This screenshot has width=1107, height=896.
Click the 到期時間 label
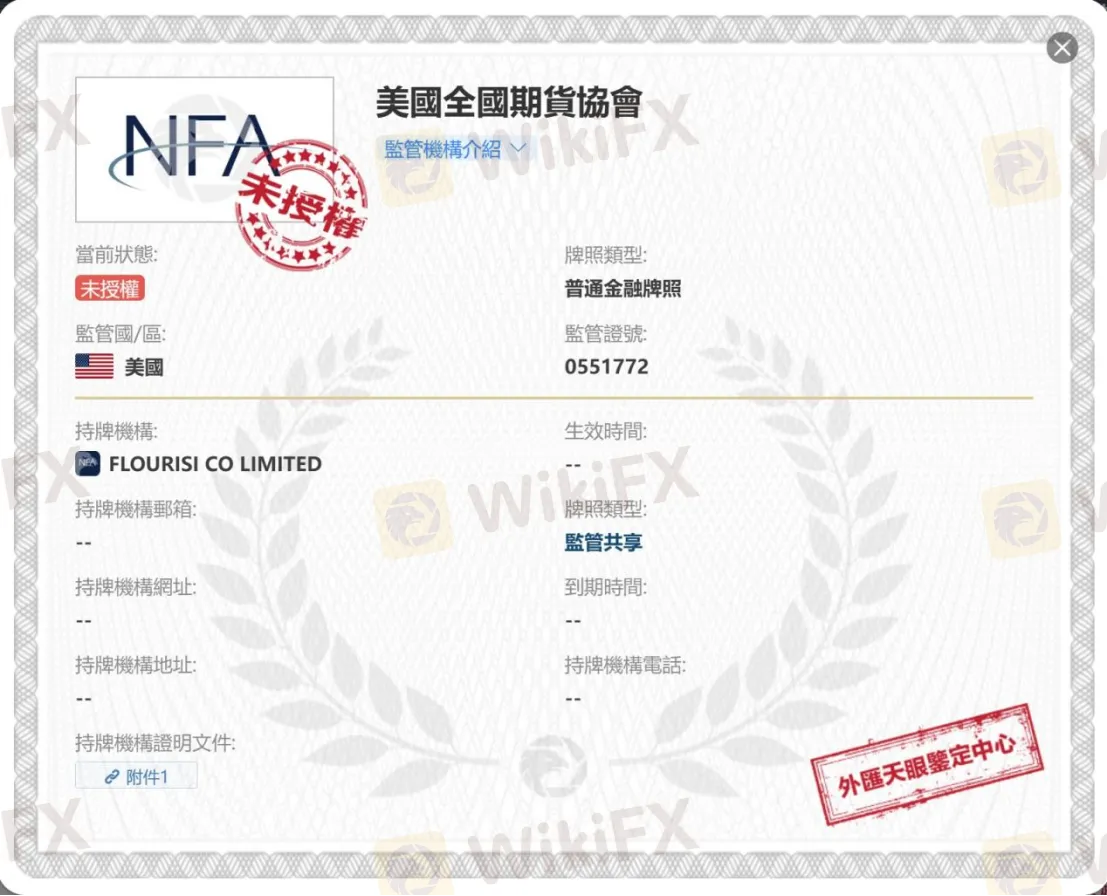[x=606, y=587]
